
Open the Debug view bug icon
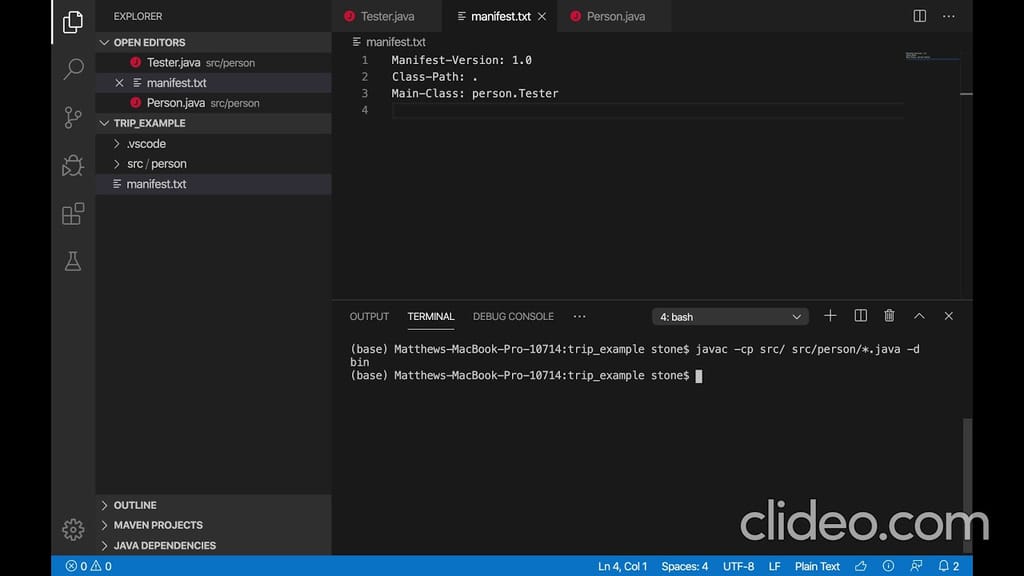coord(73,165)
